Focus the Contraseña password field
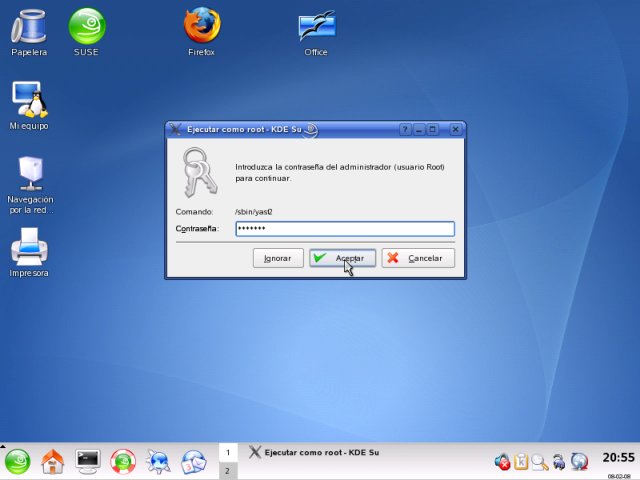This screenshot has height=480, width=640. 345,229
